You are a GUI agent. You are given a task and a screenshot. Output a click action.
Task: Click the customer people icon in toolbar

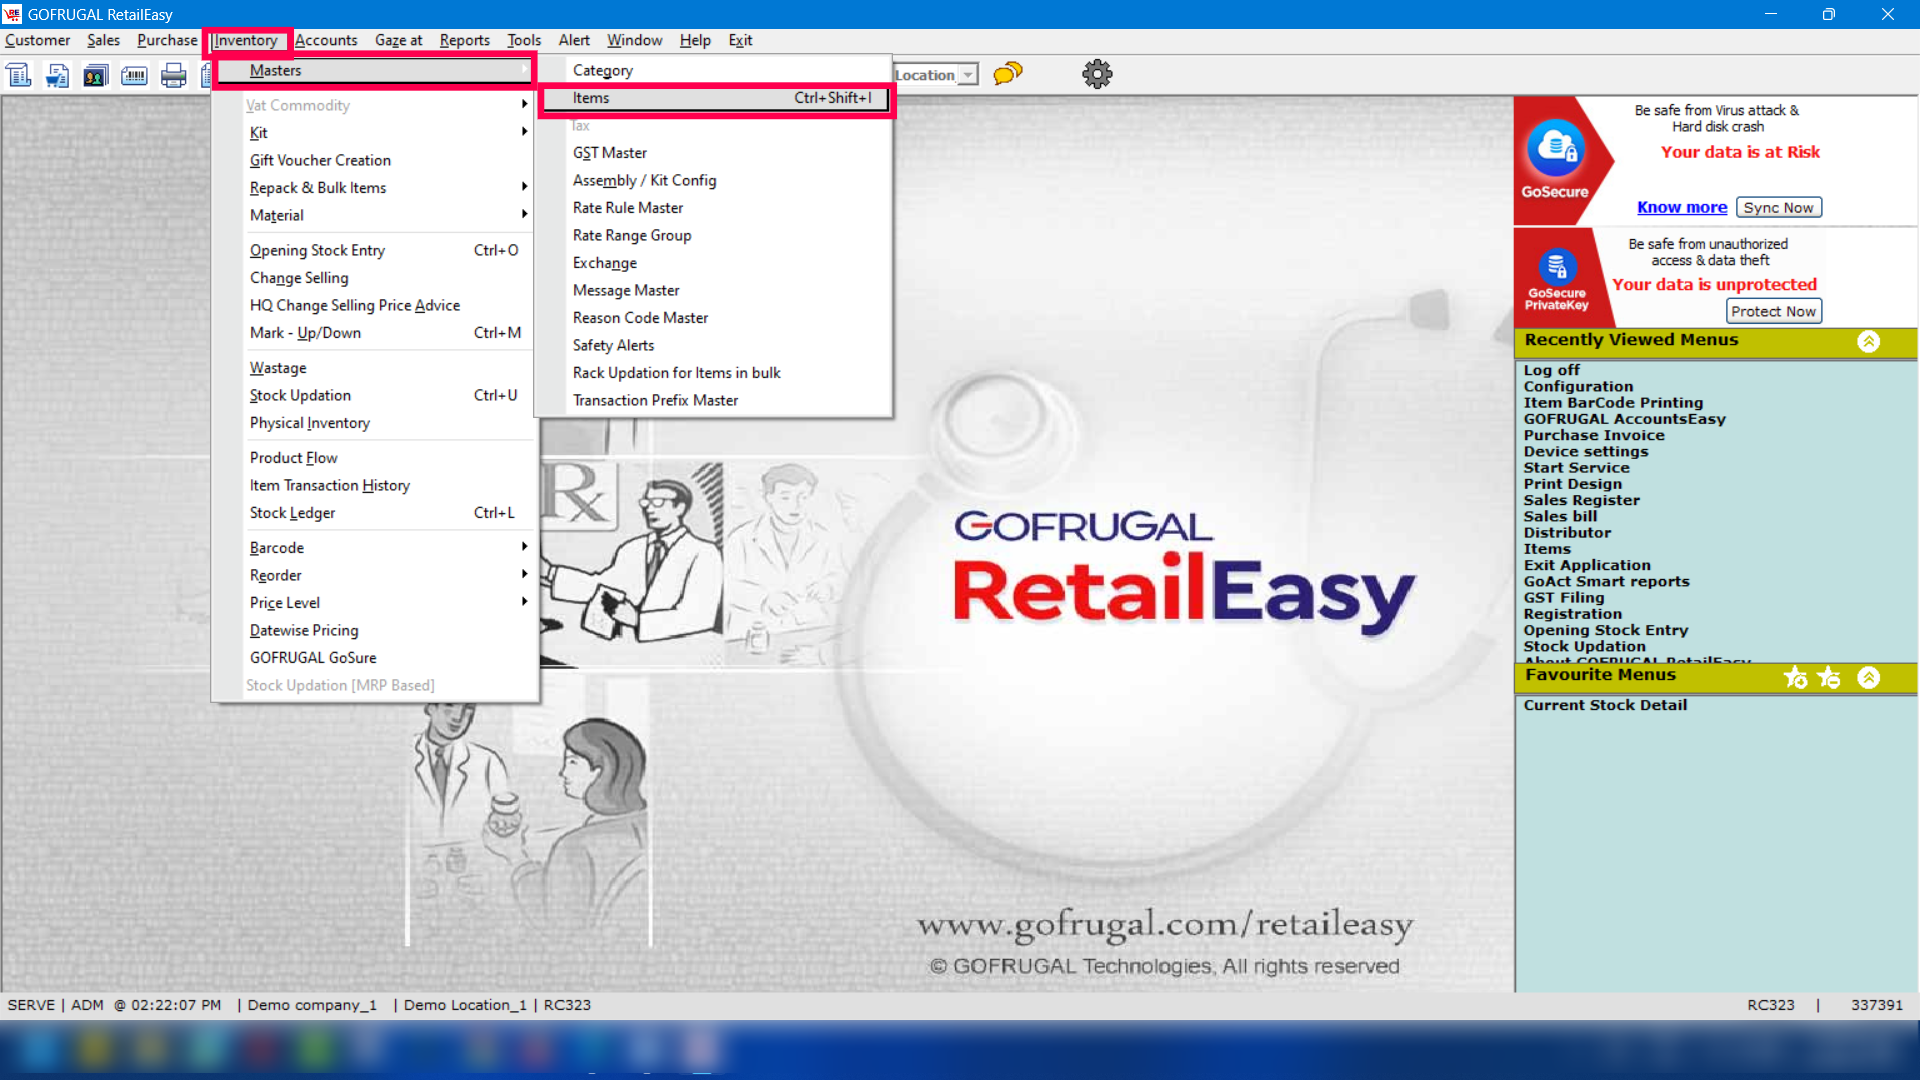[95, 76]
